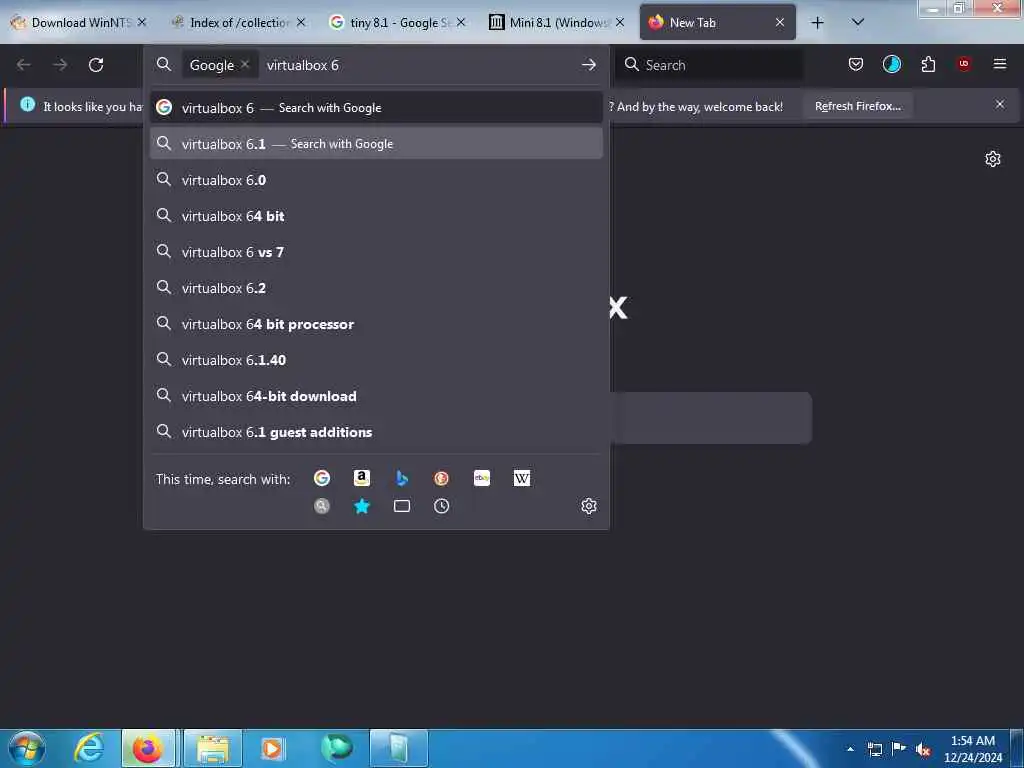Image resolution: width=1024 pixels, height=768 pixels.
Task: Reload the page with the refresh icon
Action: [96, 65]
